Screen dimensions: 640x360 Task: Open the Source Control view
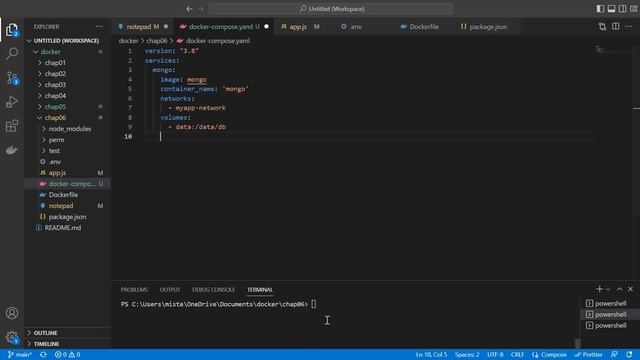(x=12, y=78)
